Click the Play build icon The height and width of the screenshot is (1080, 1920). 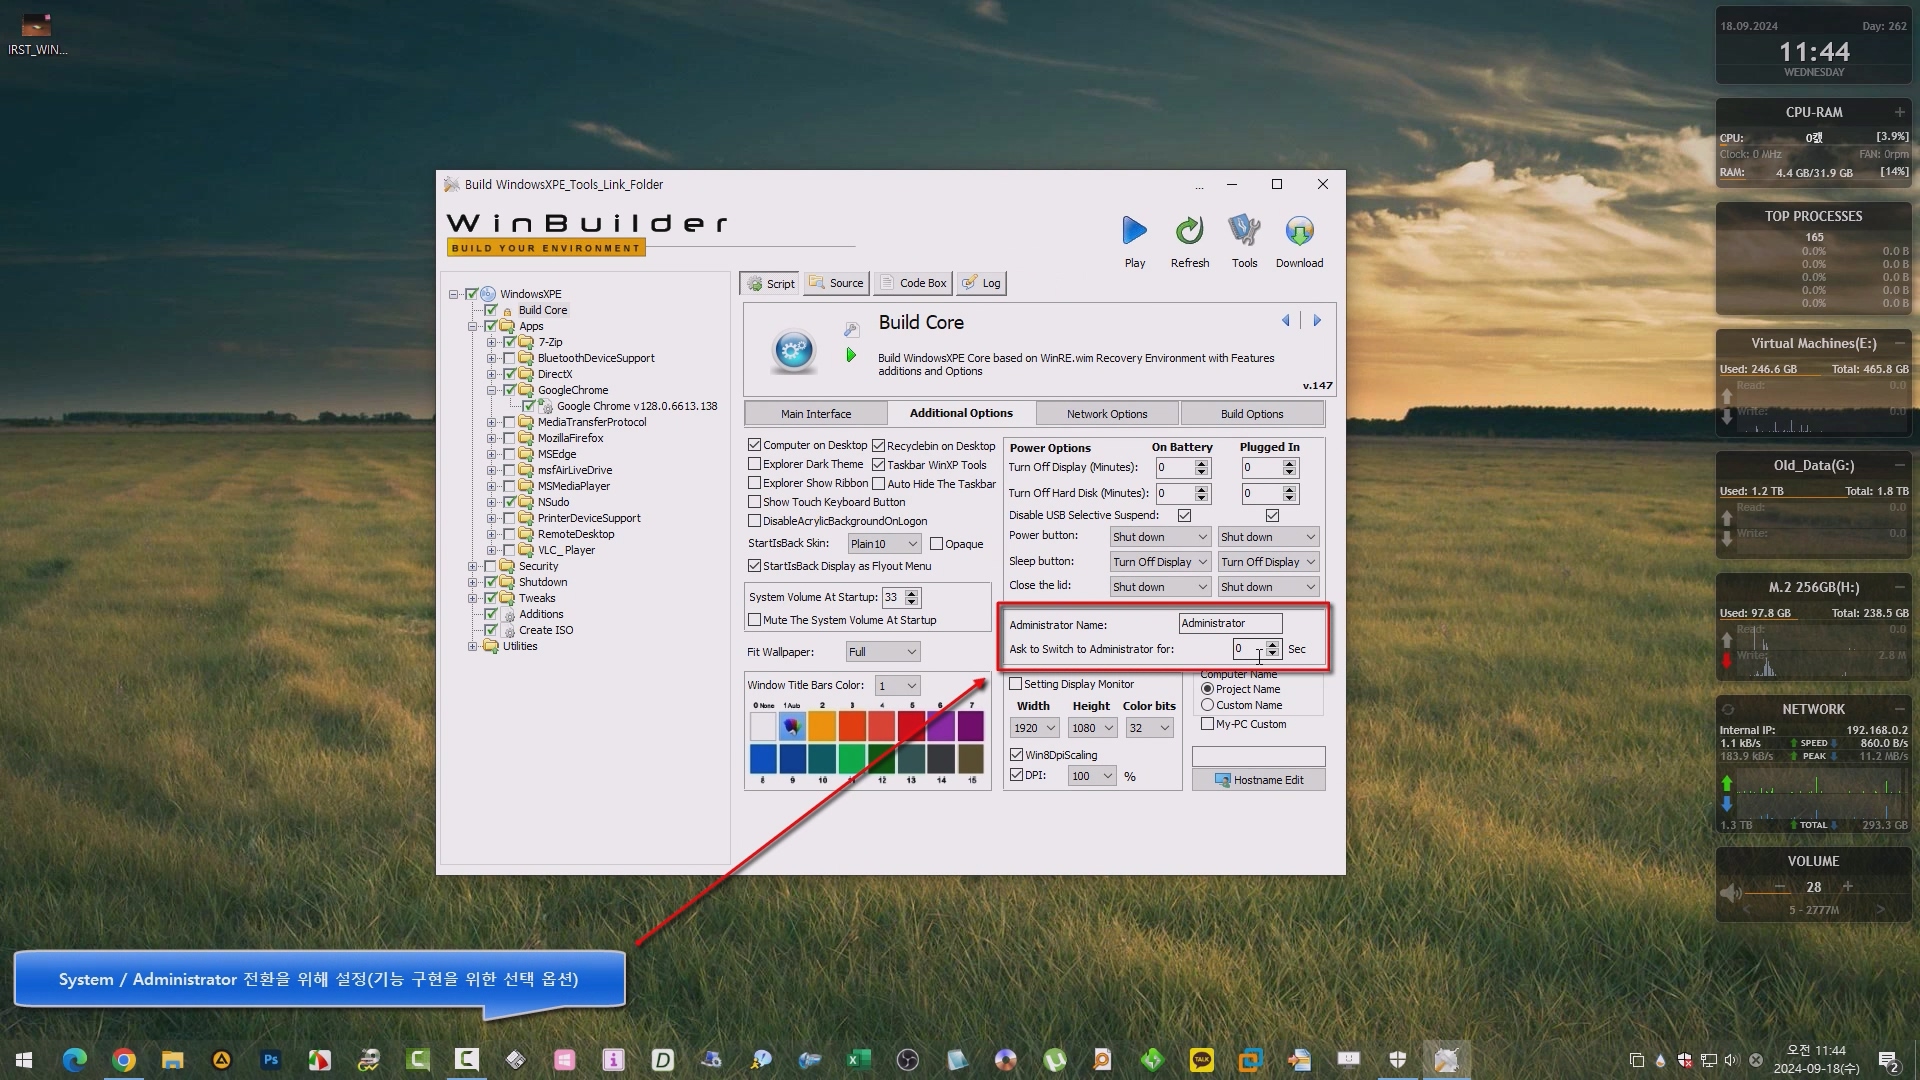[1134, 232]
